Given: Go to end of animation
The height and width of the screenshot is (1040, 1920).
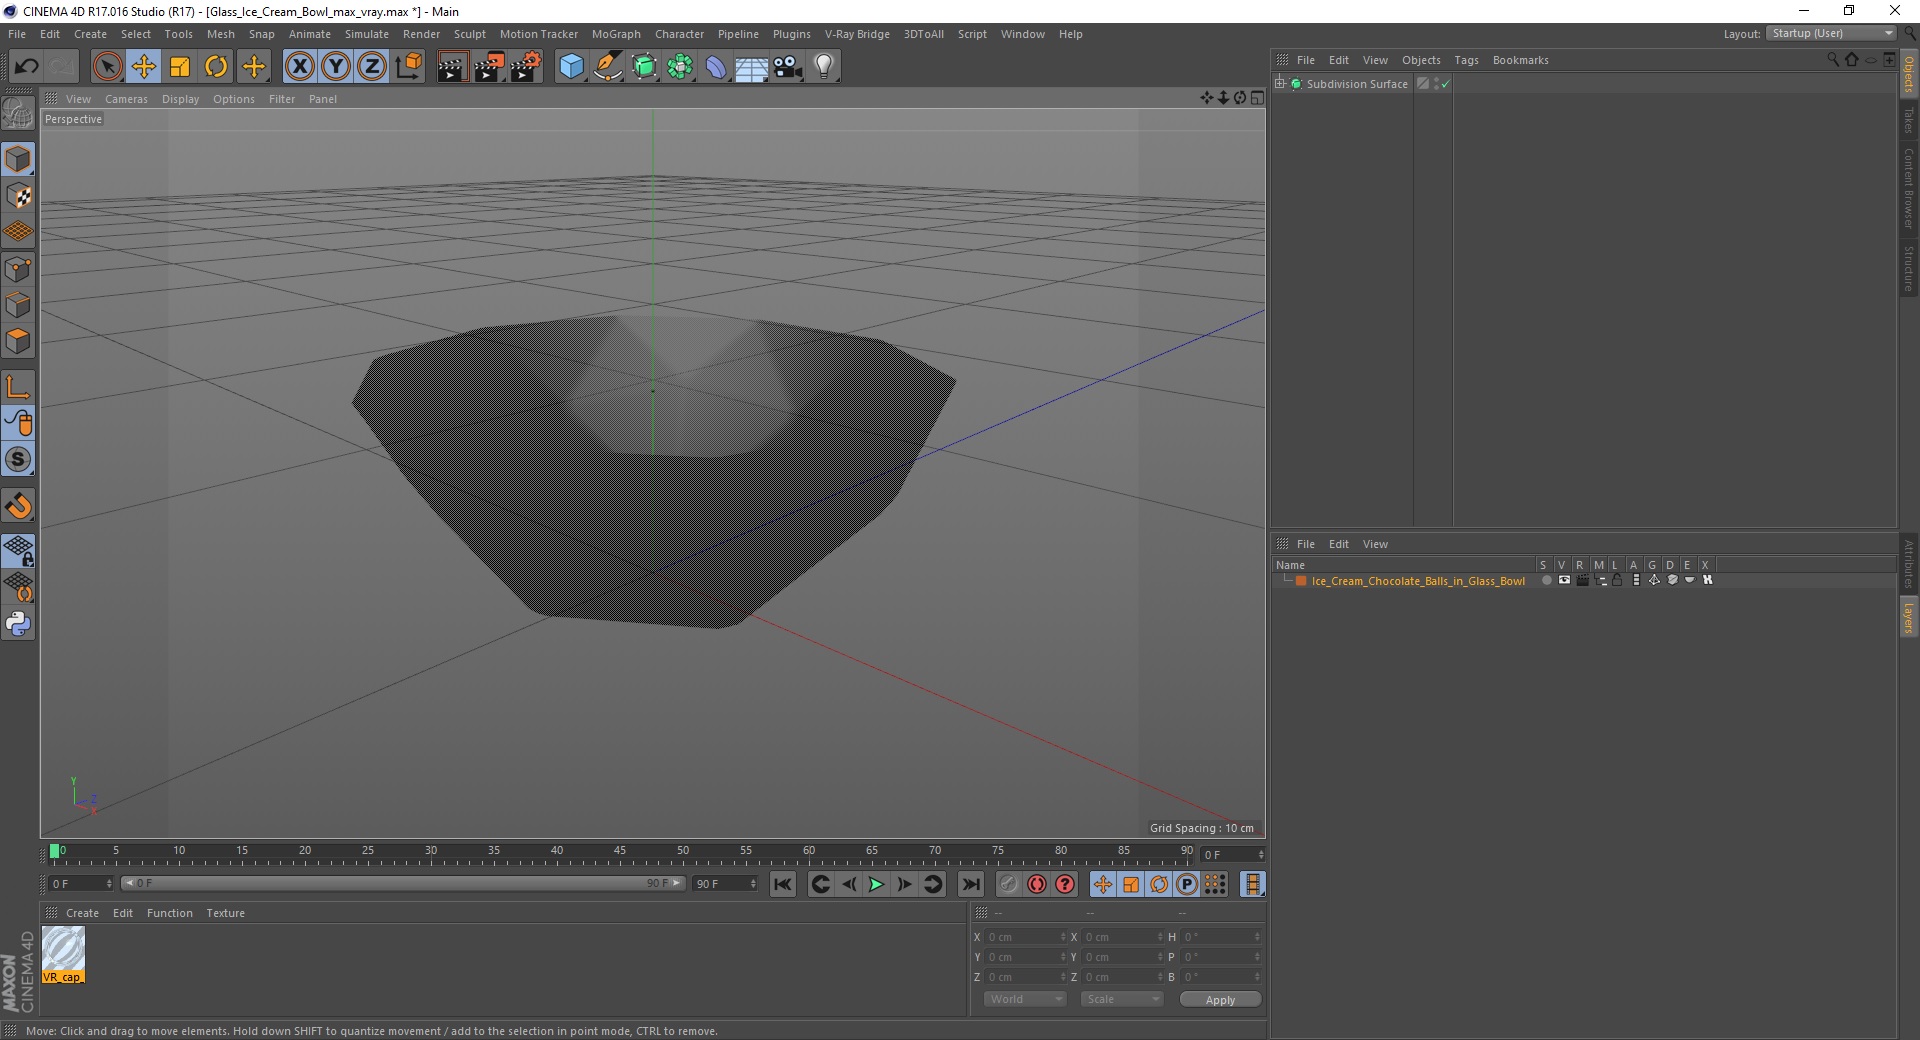Looking at the screenshot, I should tap(970, 884).
